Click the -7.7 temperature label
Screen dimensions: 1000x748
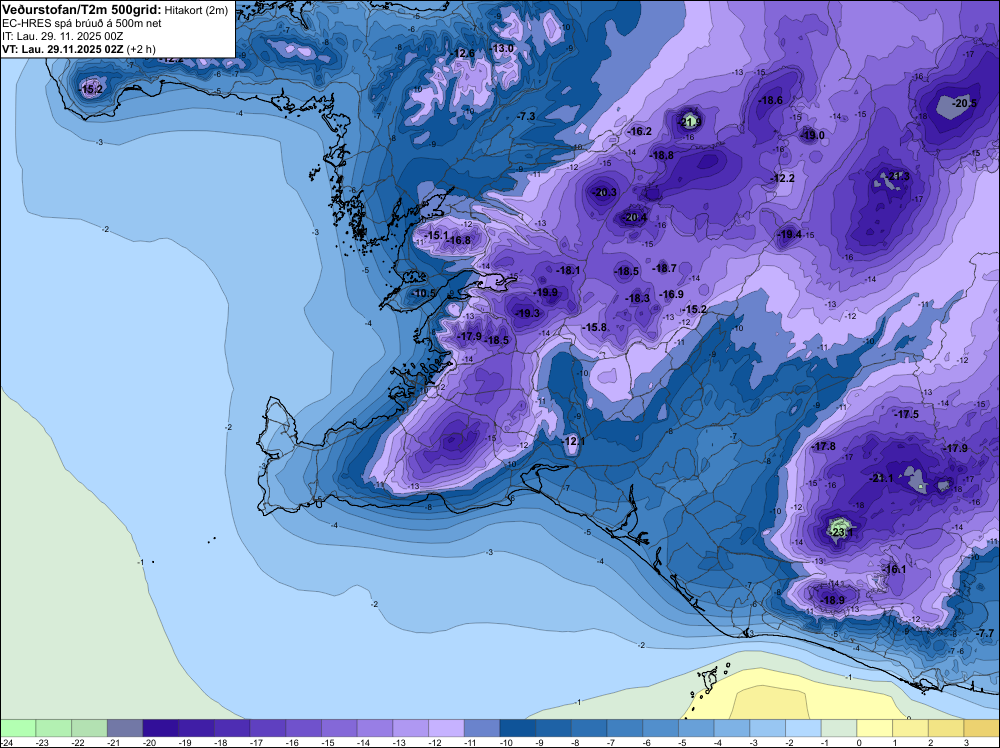click(985, 633)
